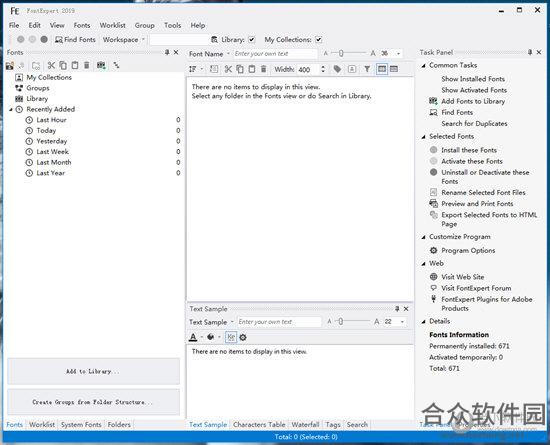Click the Find Fonts button in main toolbar
The height and width of the screenshot is (445, 550).
click(75, 40)
